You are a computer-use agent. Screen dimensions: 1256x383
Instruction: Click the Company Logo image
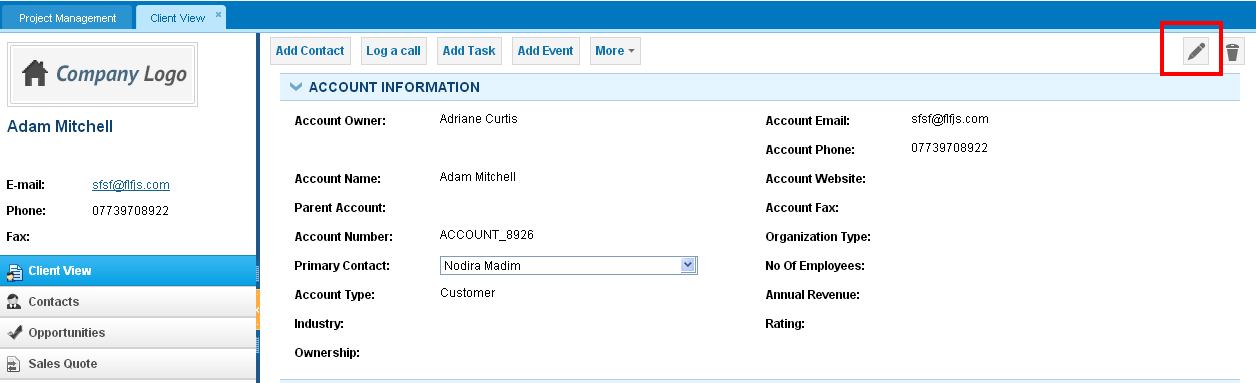tap(104, 74)
